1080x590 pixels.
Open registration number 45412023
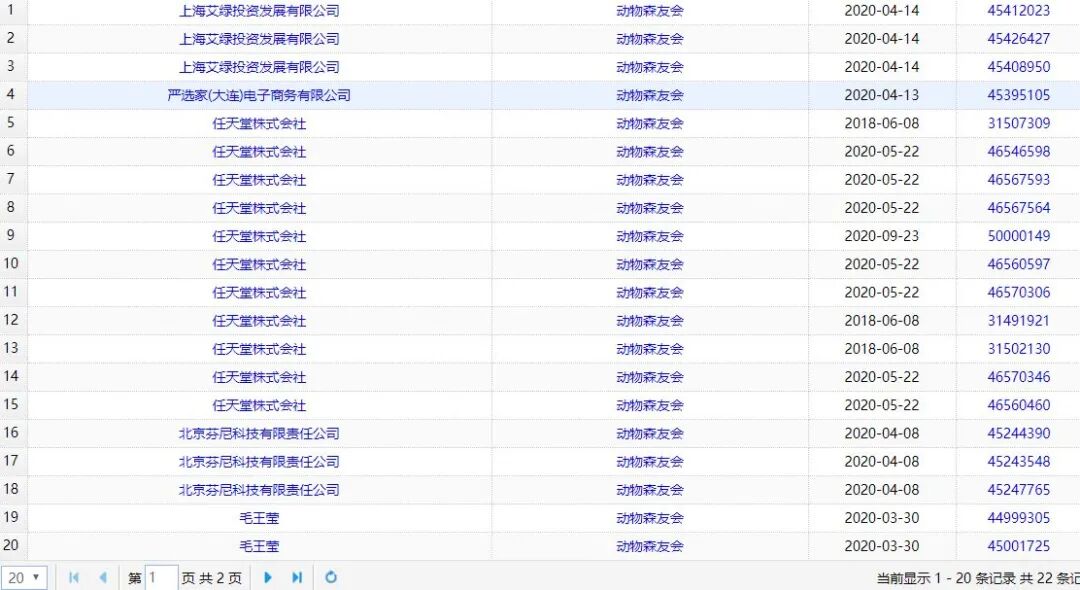[1019, 10]
